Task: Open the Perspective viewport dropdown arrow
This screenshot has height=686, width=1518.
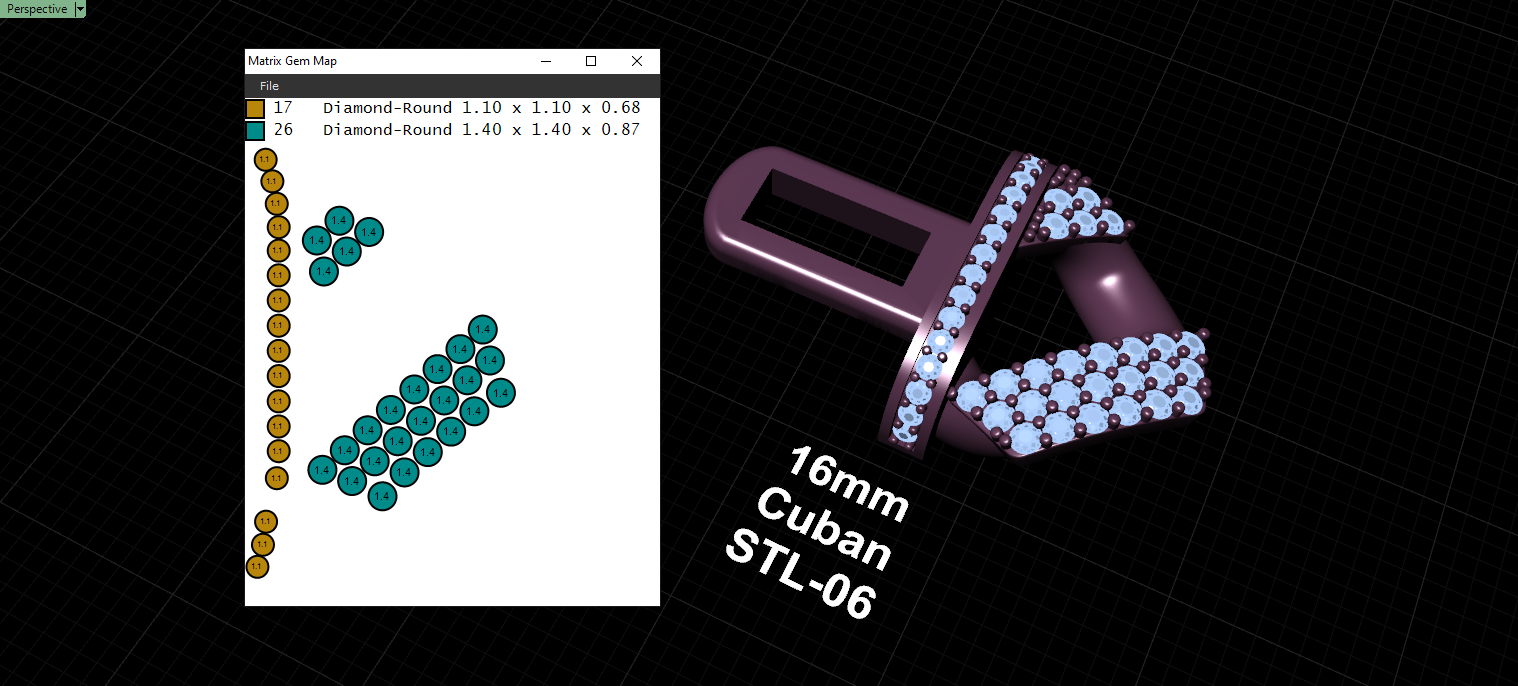Action: click(x=80, y=9)
